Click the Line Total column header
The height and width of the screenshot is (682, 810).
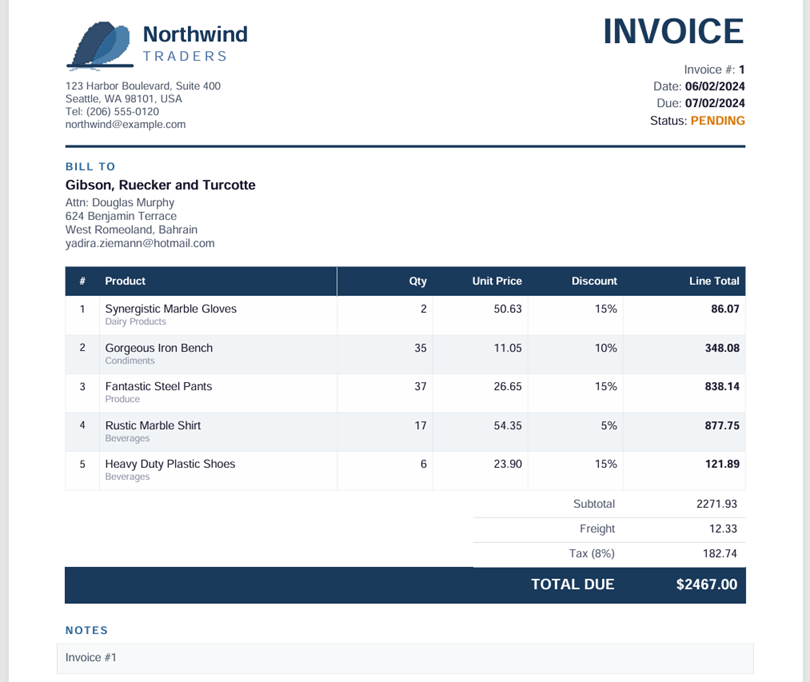pyautogui.click(x=714, y=281)
